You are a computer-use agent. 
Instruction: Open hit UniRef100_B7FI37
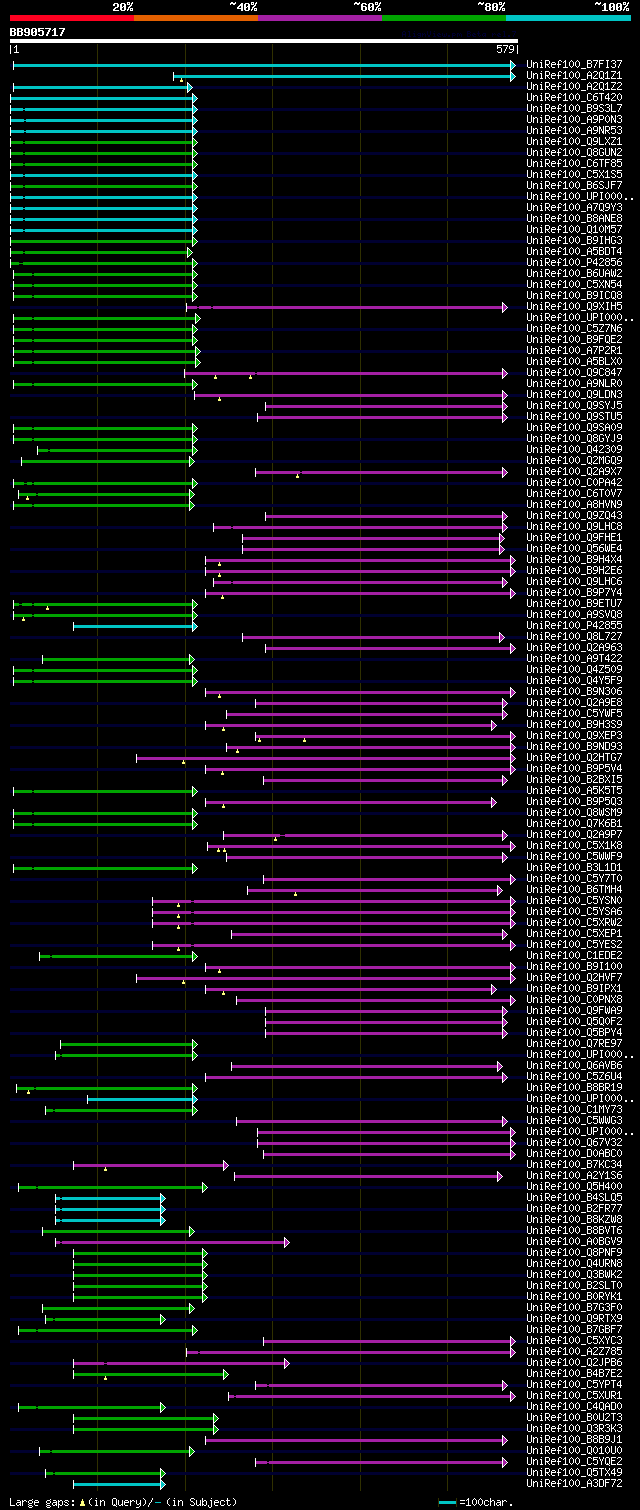574,64
